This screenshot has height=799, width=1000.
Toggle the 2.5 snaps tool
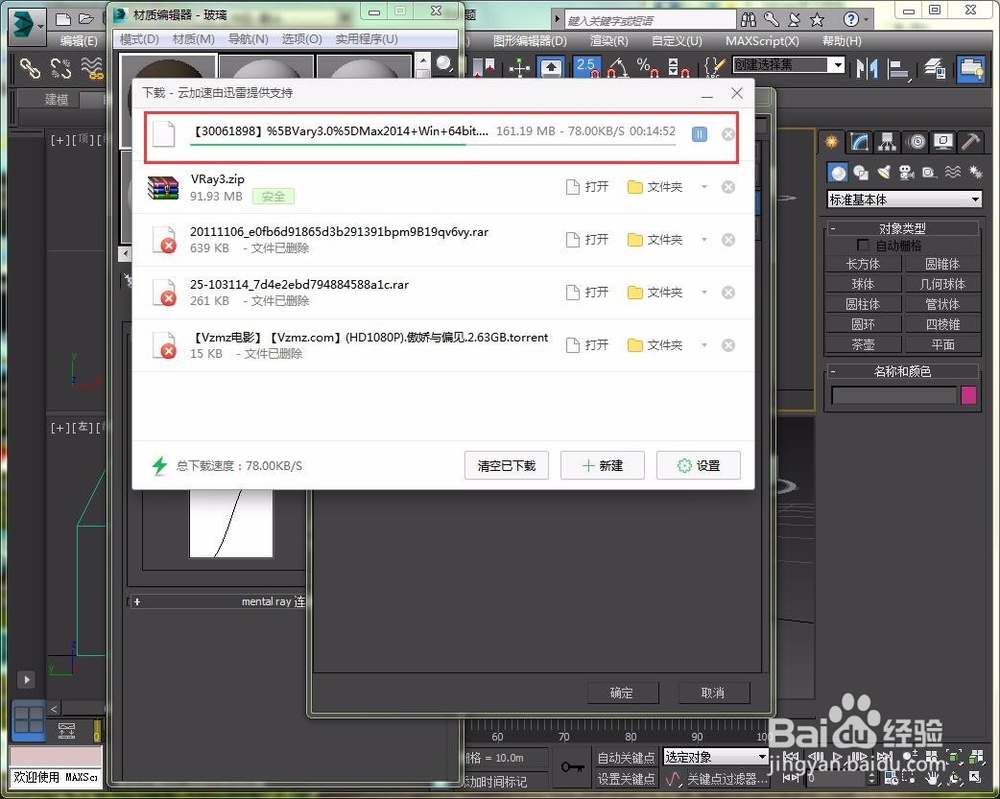pos(586,68)
